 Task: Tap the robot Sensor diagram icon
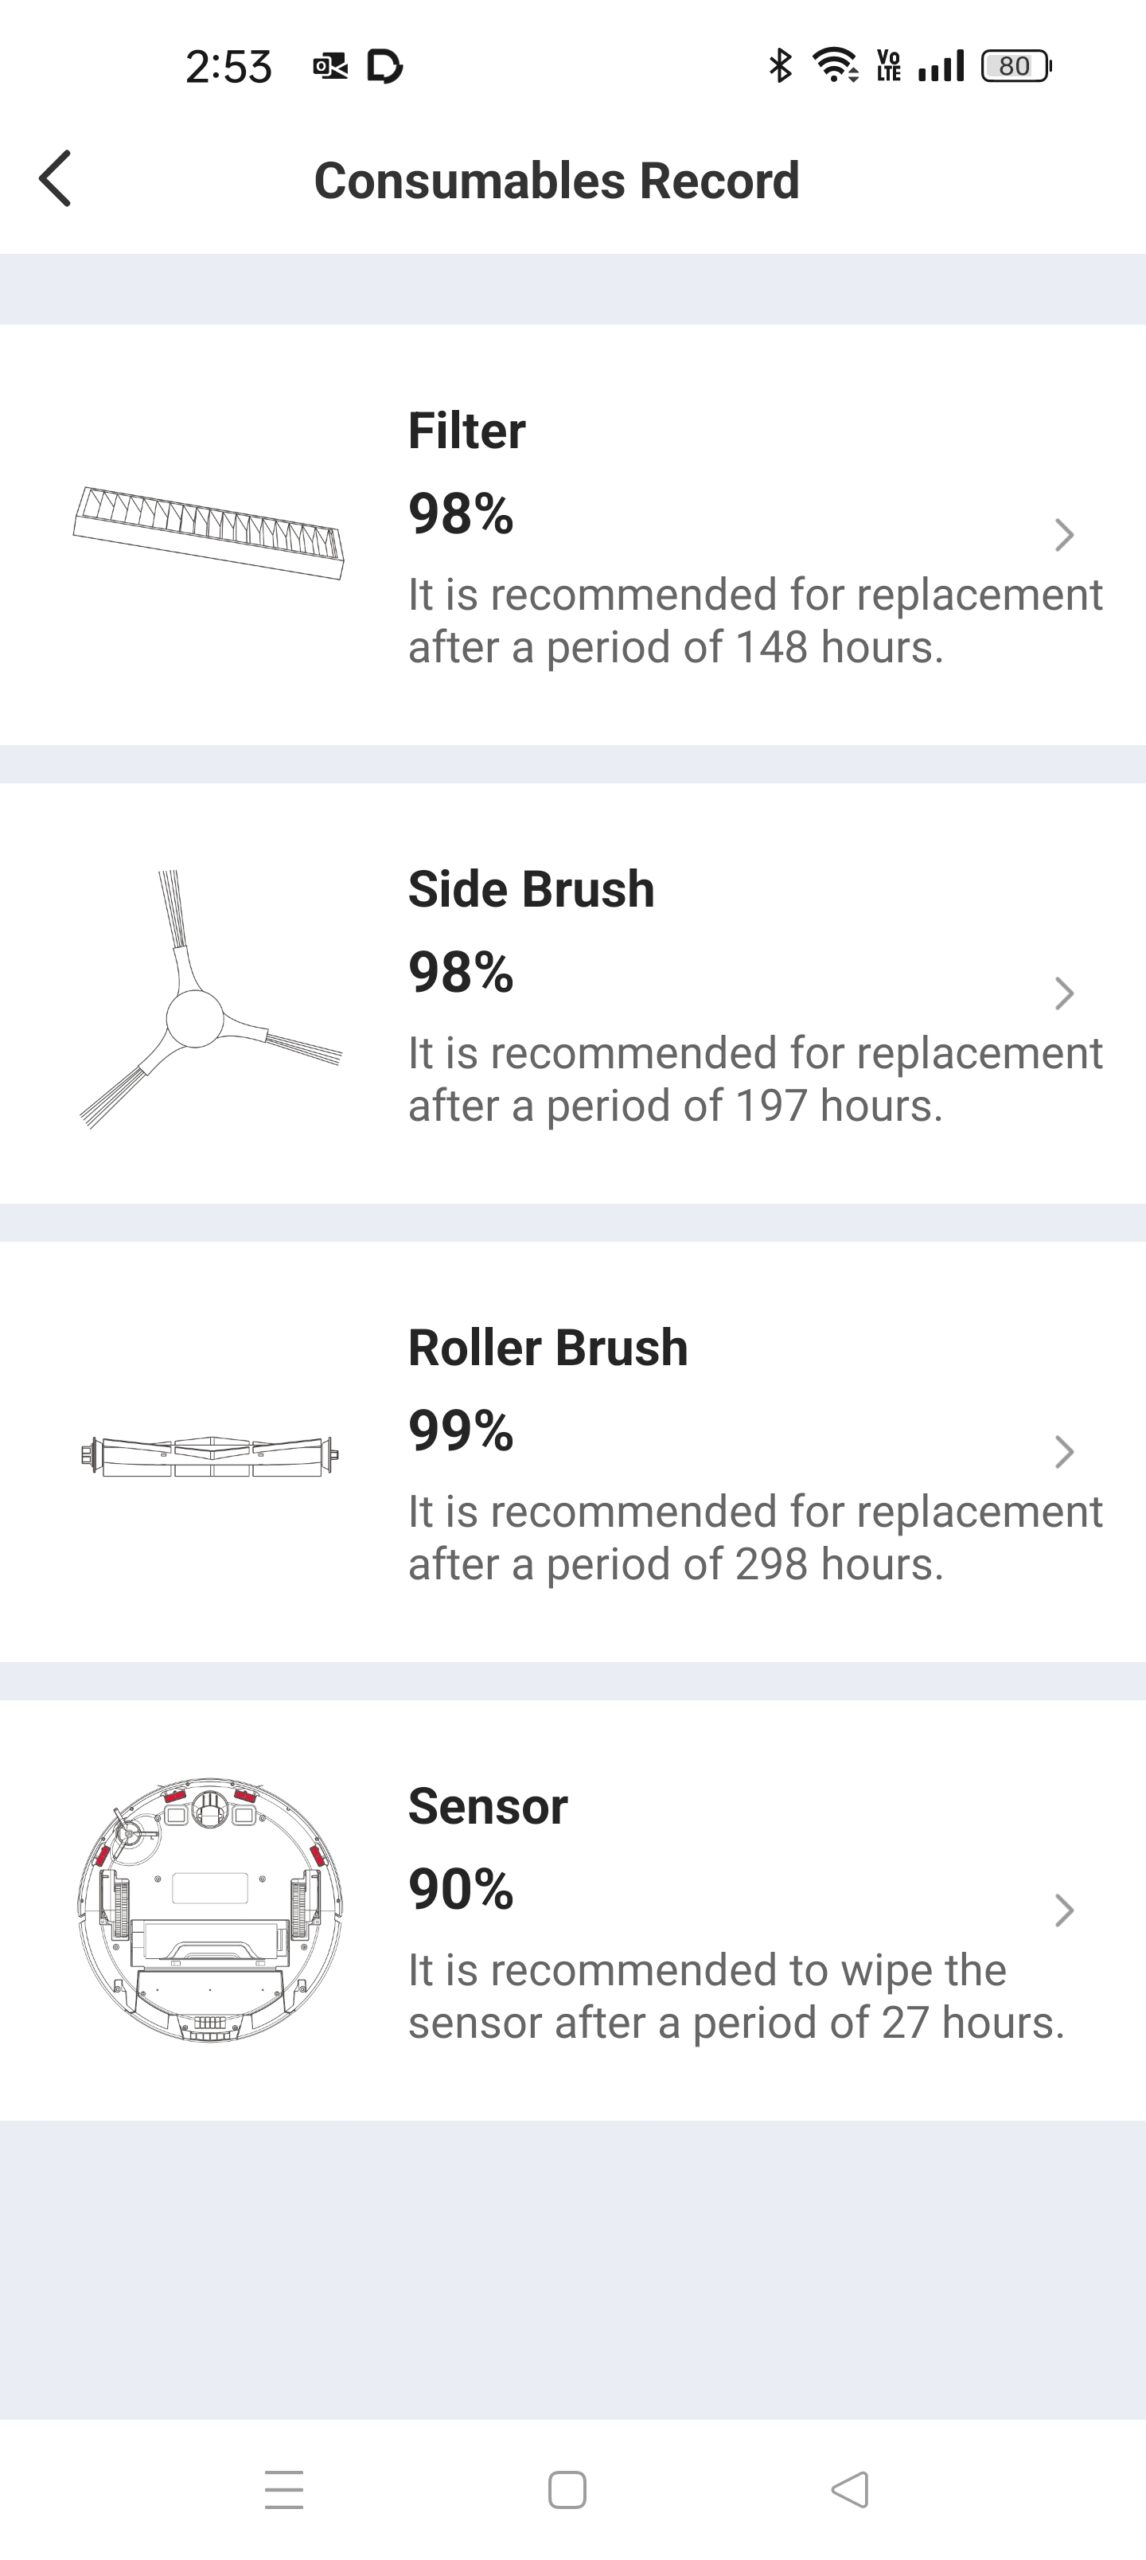(x=209, y=1910)
